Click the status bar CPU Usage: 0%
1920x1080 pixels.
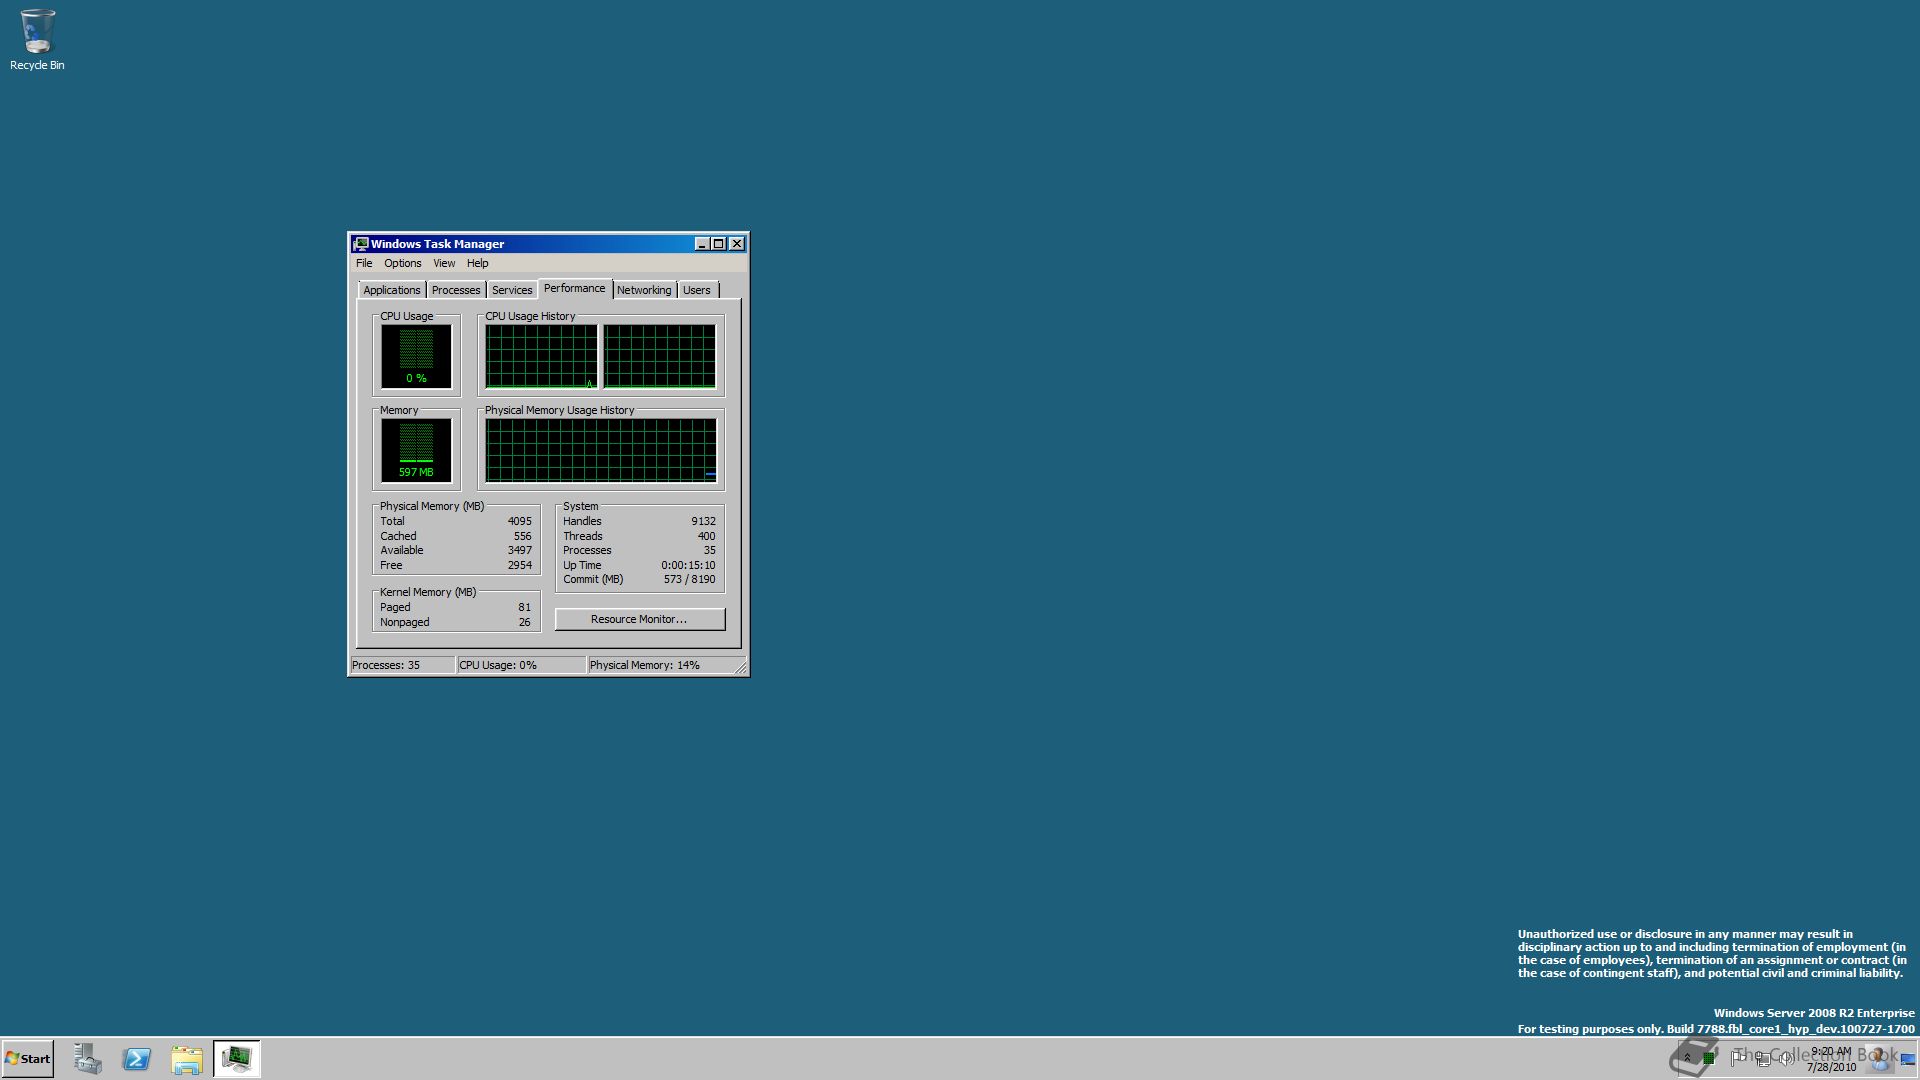(x=521, y=665)
